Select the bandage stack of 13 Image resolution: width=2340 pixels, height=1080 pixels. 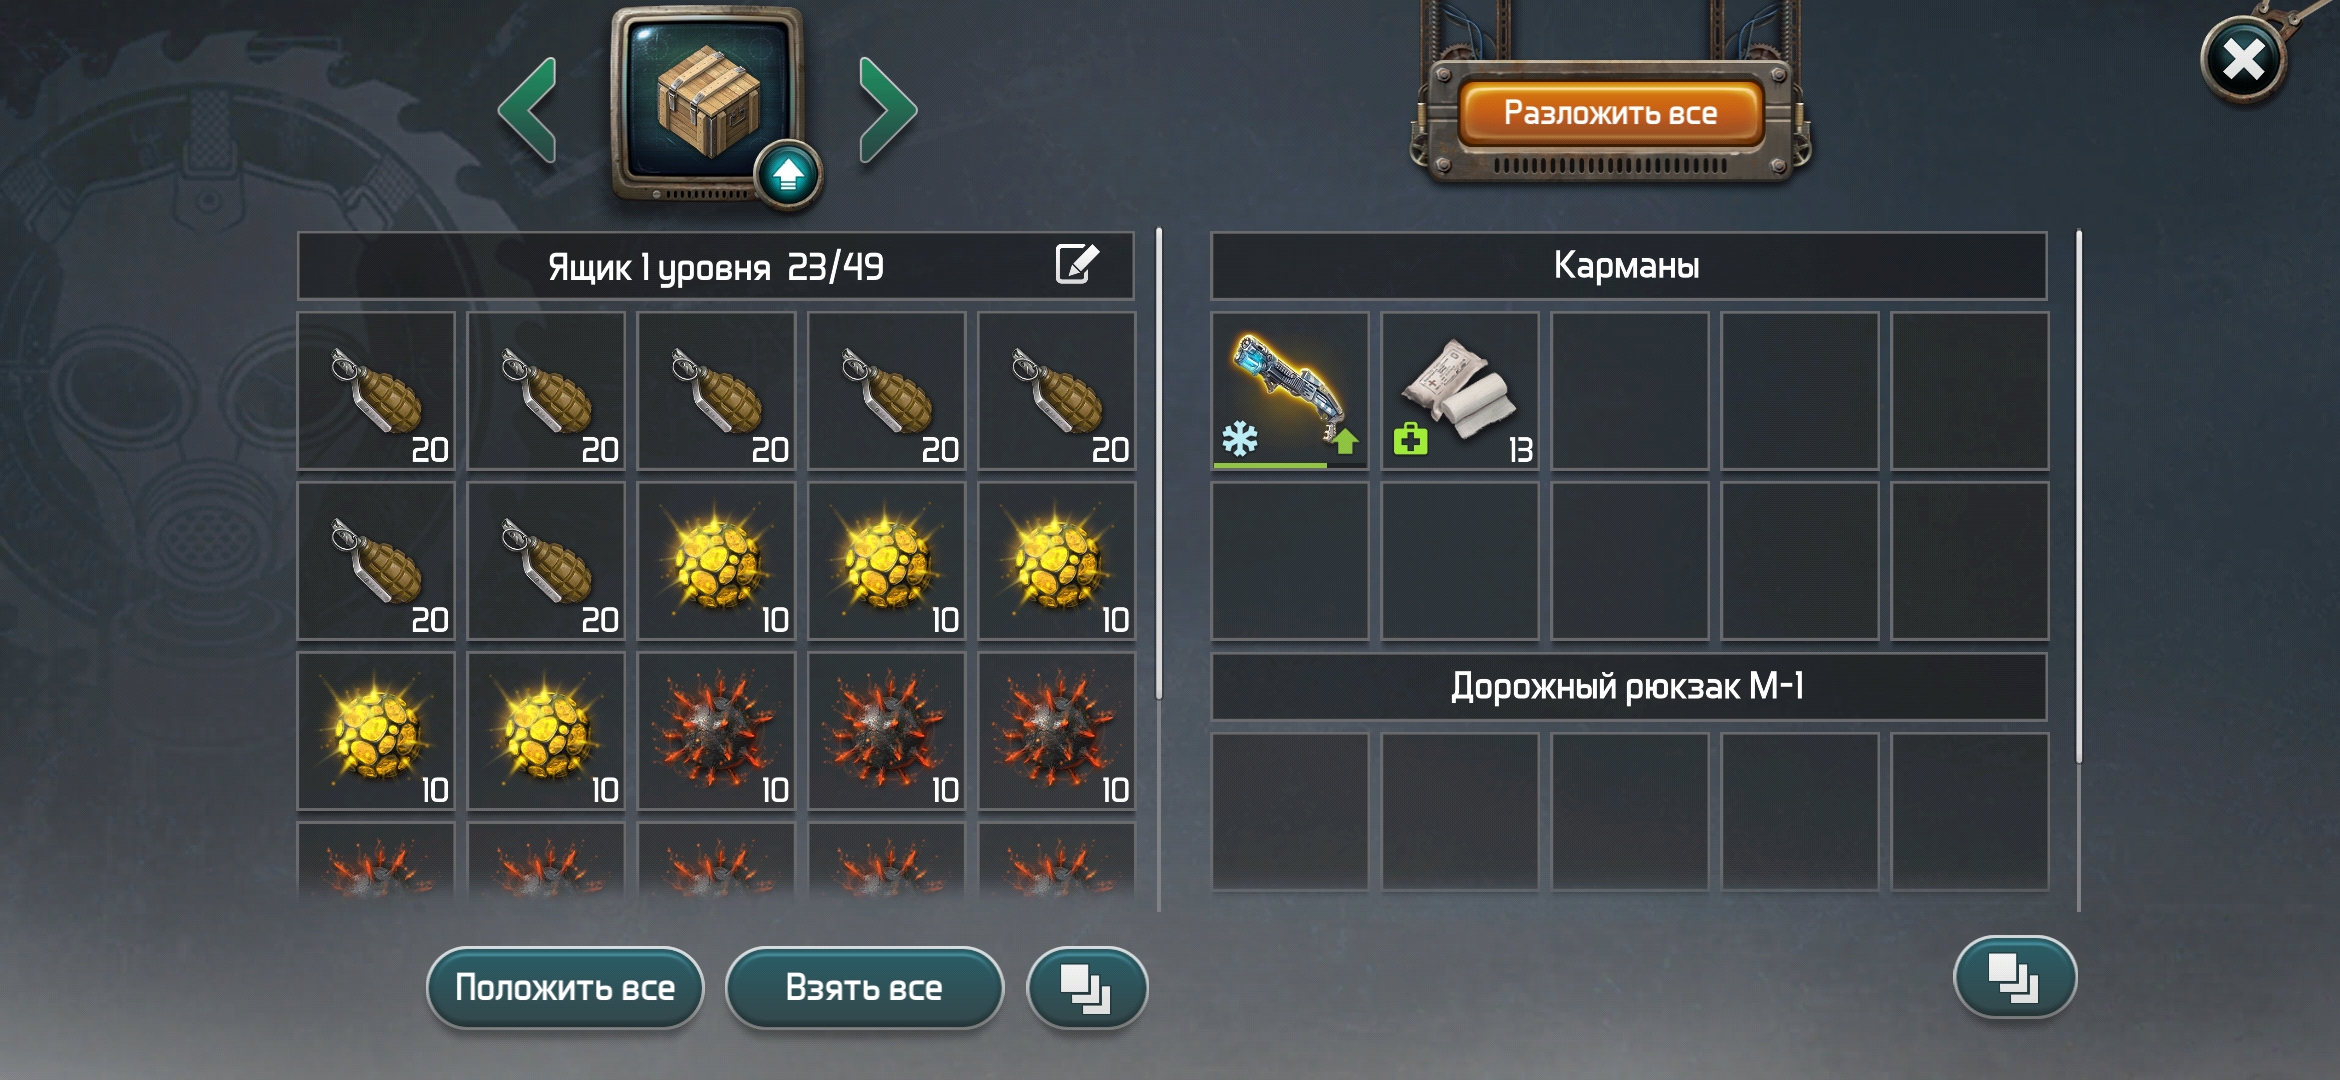coord(1459,391)
